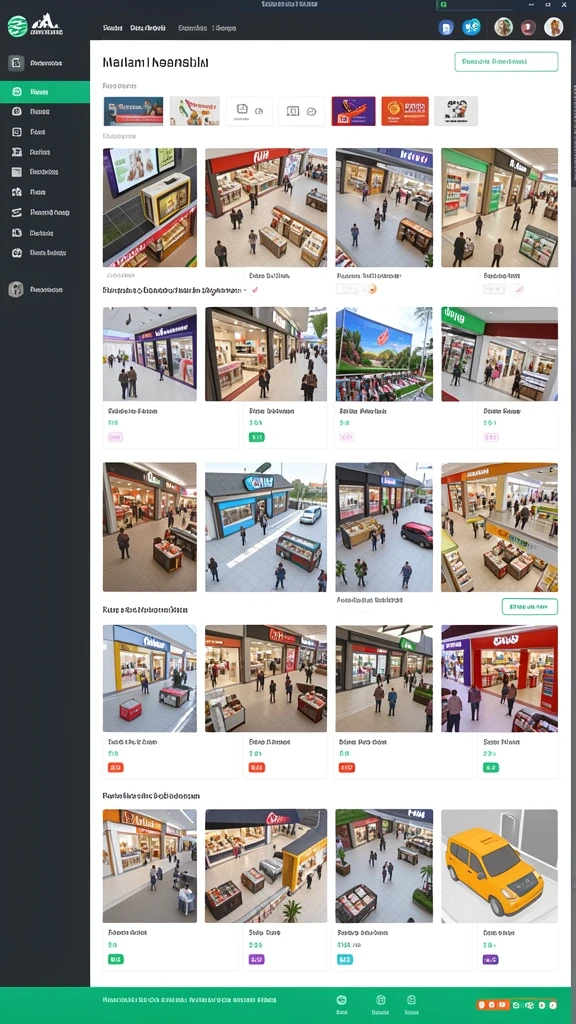Select the purple banner thumbnail in the top strip

(x=353, y=111)
